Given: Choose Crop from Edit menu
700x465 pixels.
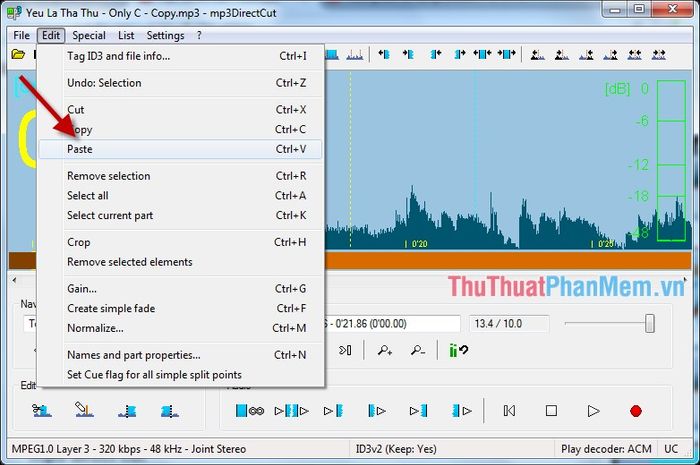Looking at the screenshot, I should (x=180, y=242).
